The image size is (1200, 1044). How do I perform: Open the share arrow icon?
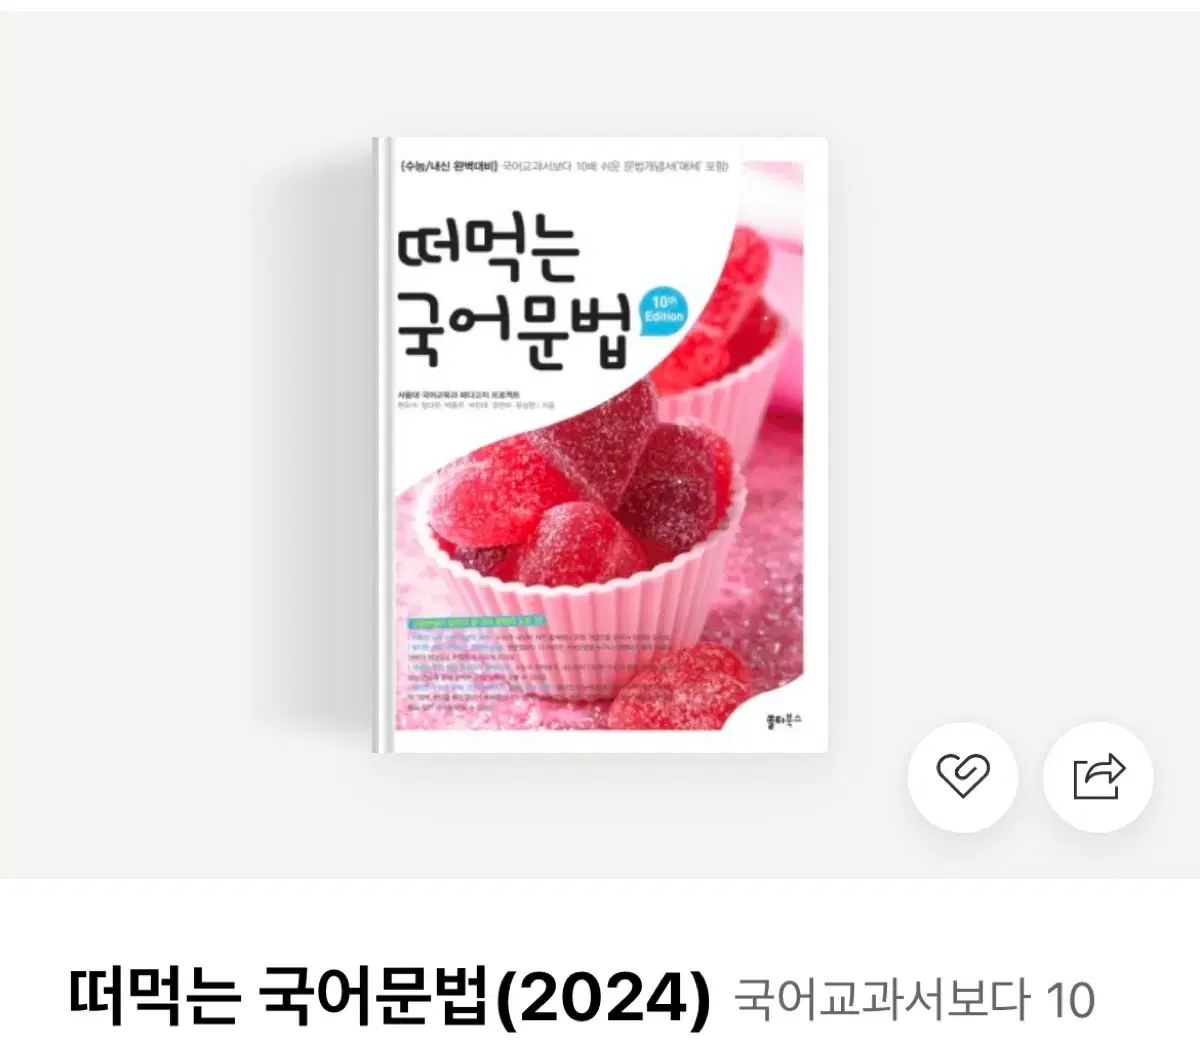tap(1098, 777)
